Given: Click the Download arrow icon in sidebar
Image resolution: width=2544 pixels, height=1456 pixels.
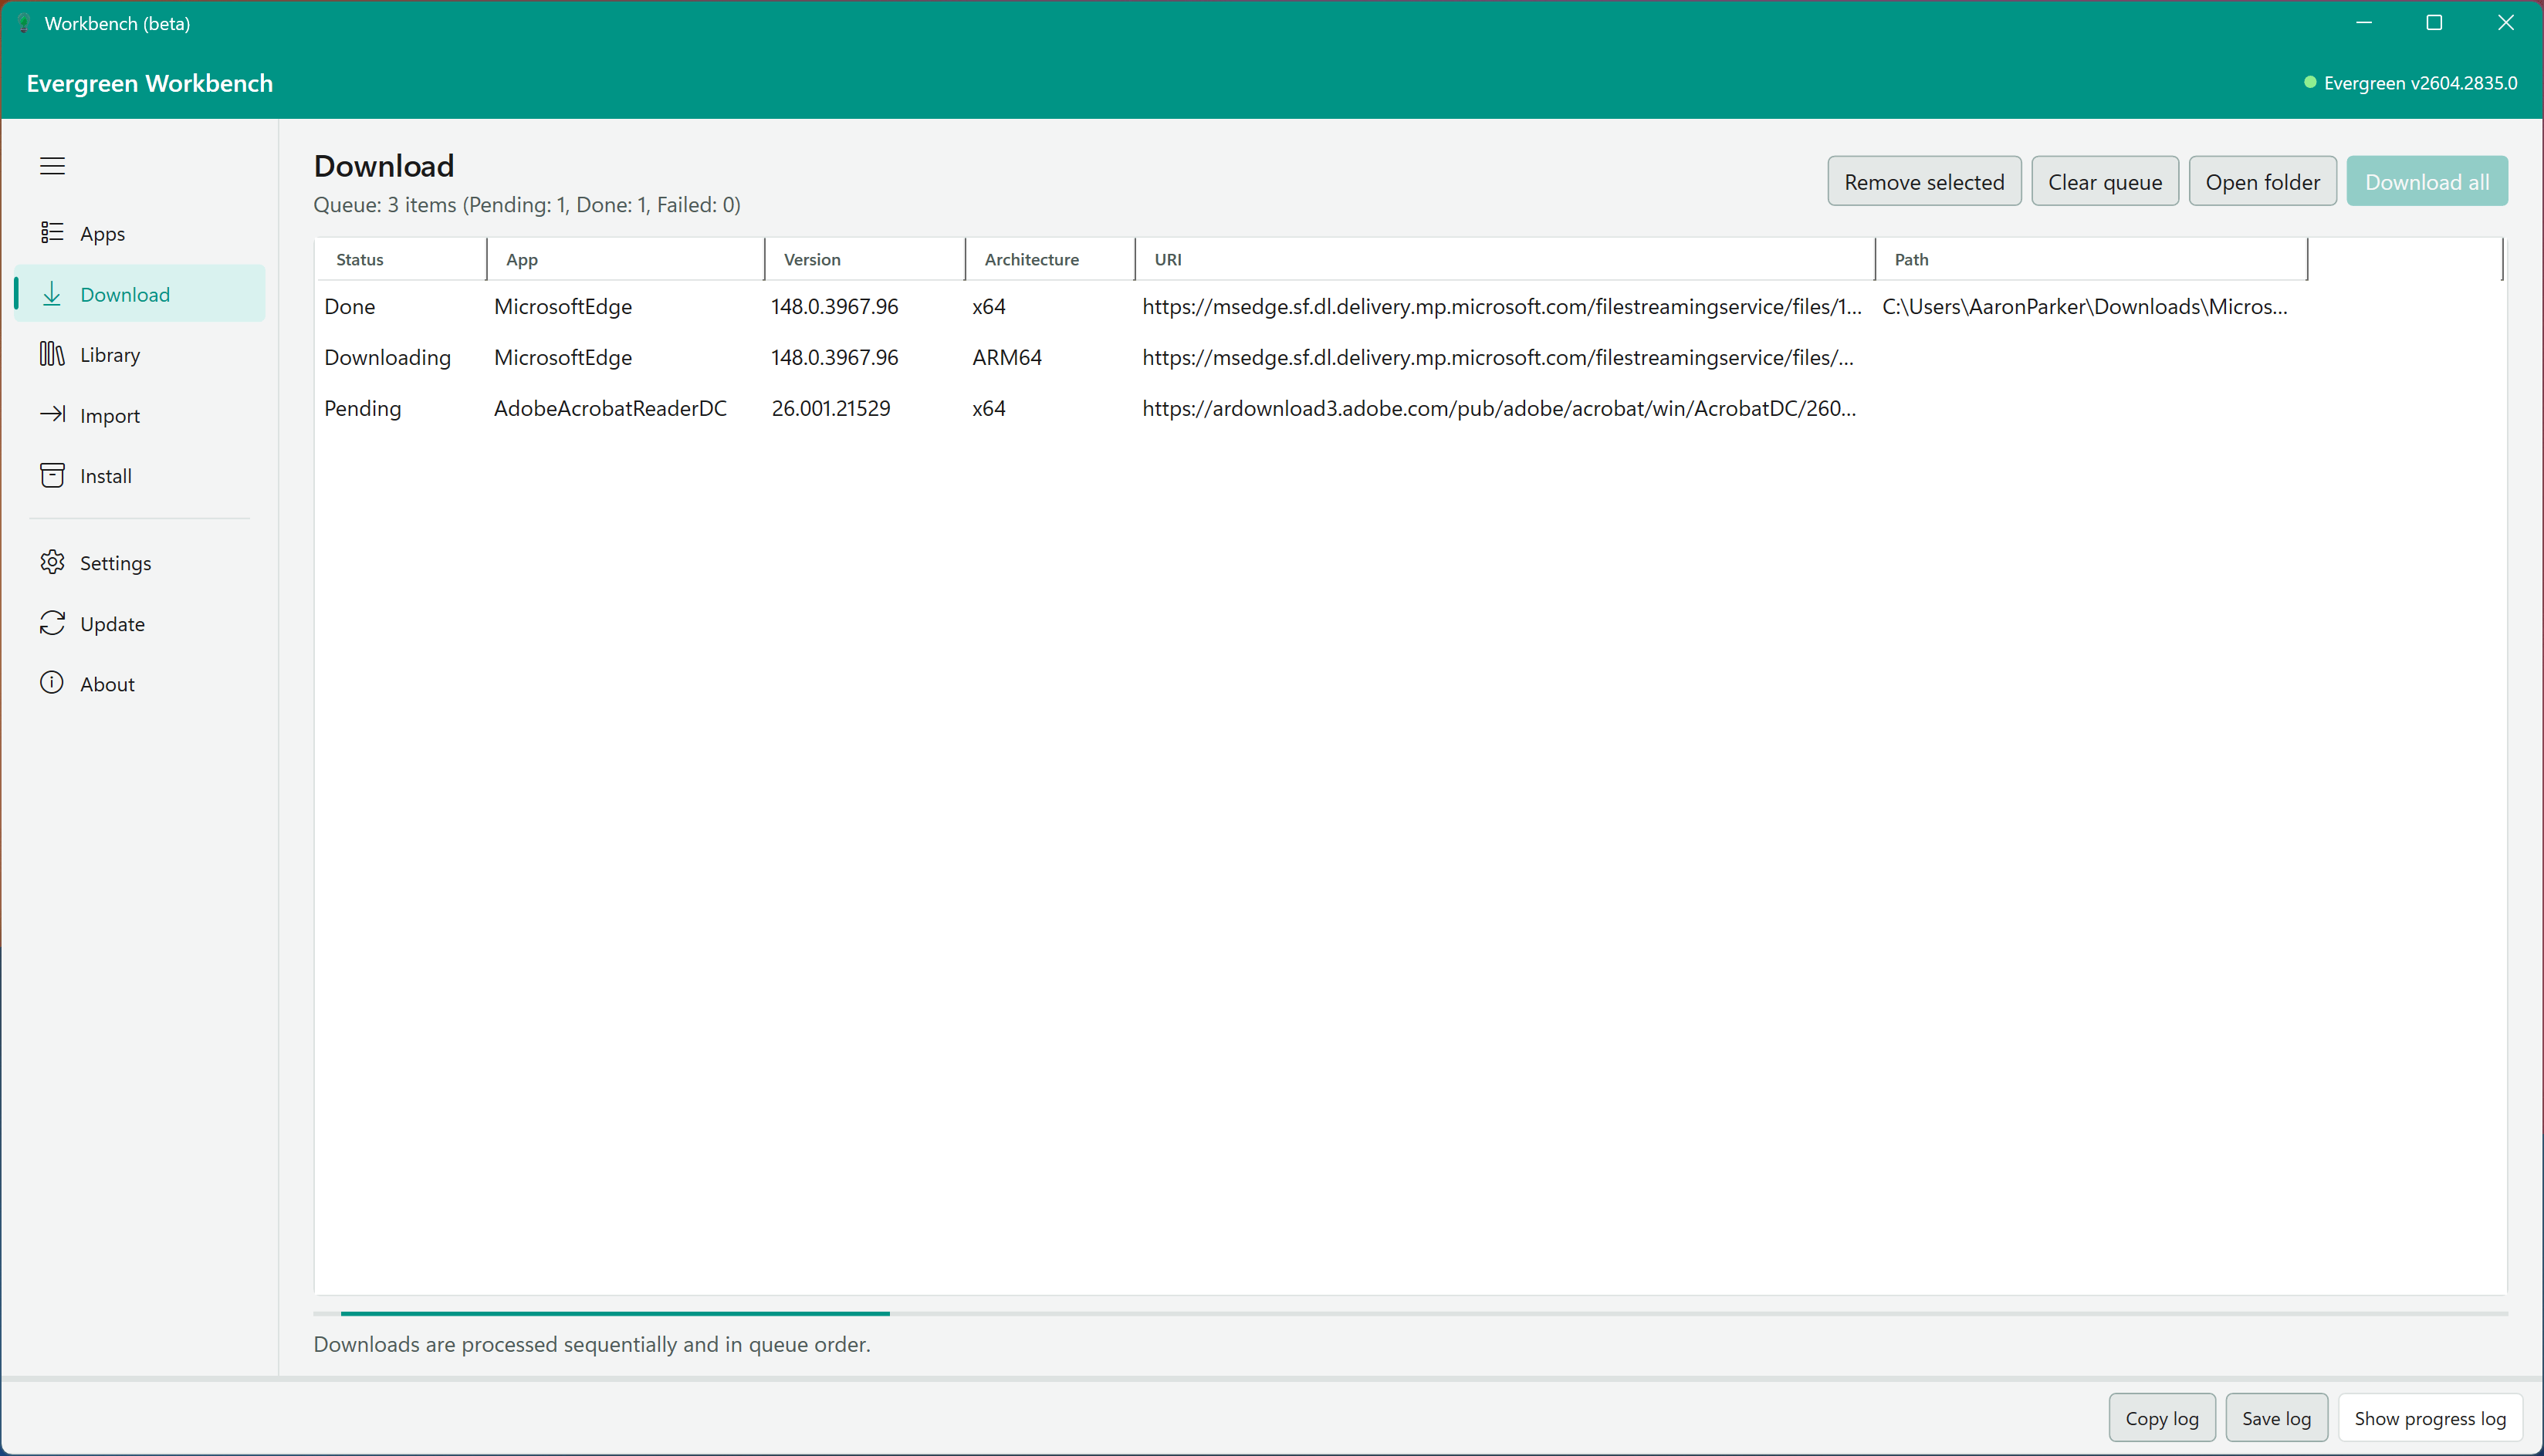Looking at the screenshot, I should click(x=52, y=294).
